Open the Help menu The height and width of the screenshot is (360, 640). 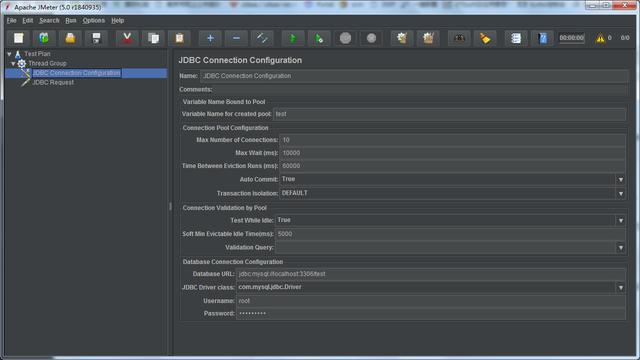tap(118, 20)
